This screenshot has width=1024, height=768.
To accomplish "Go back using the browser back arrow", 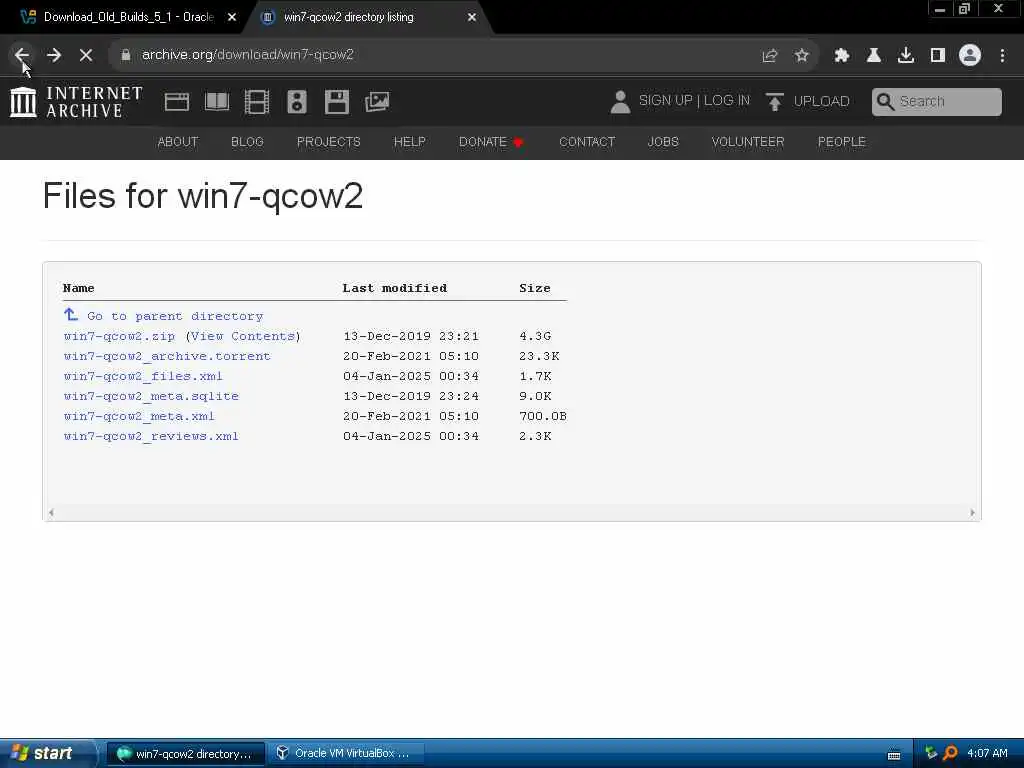I will 21,56.
